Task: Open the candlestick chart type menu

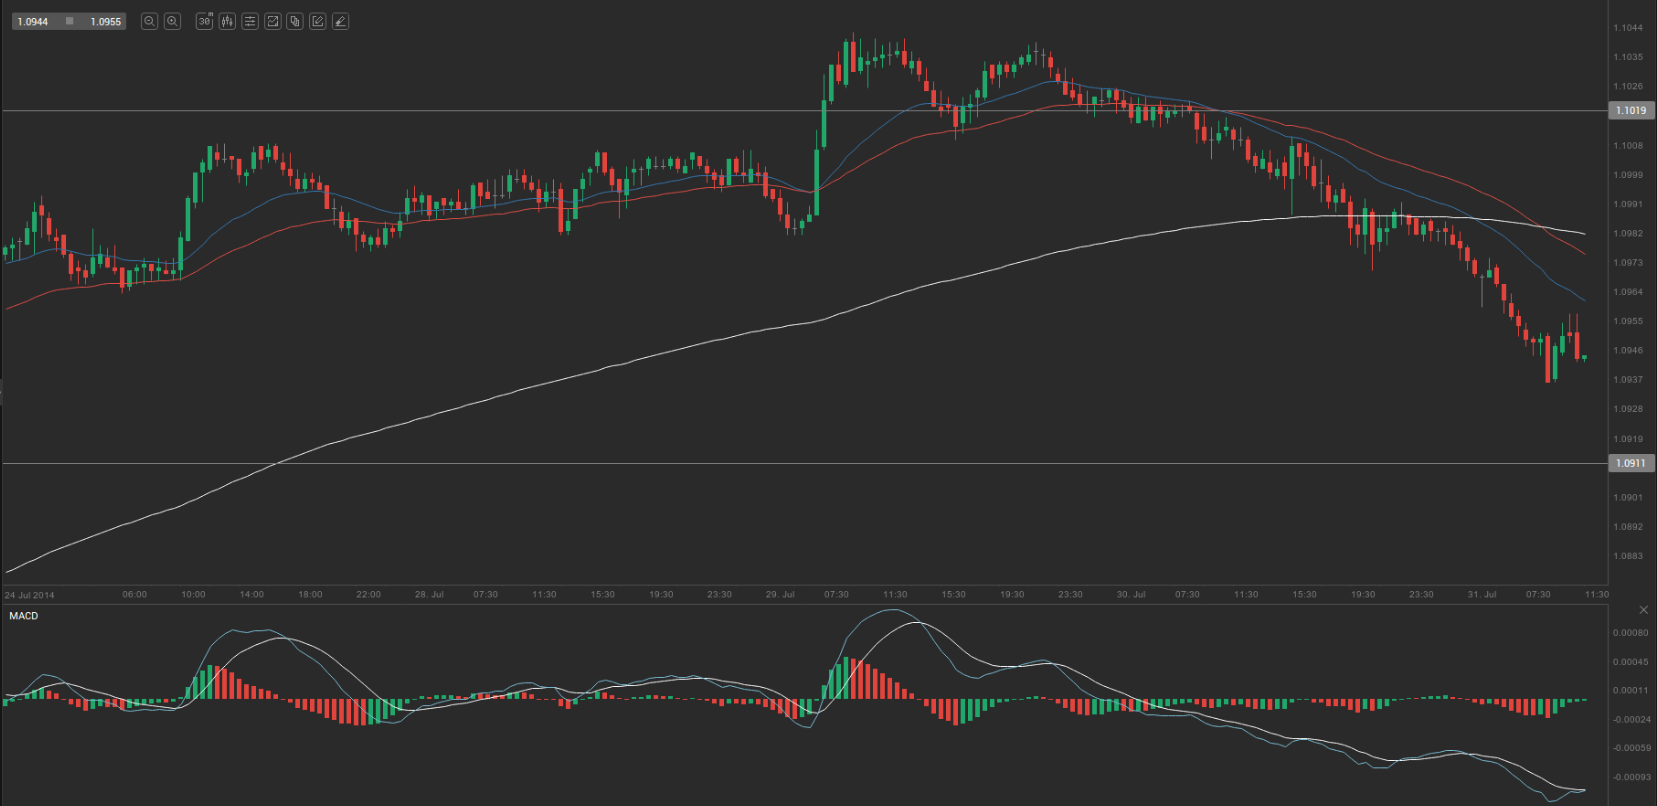Action: tap(227, 21)
